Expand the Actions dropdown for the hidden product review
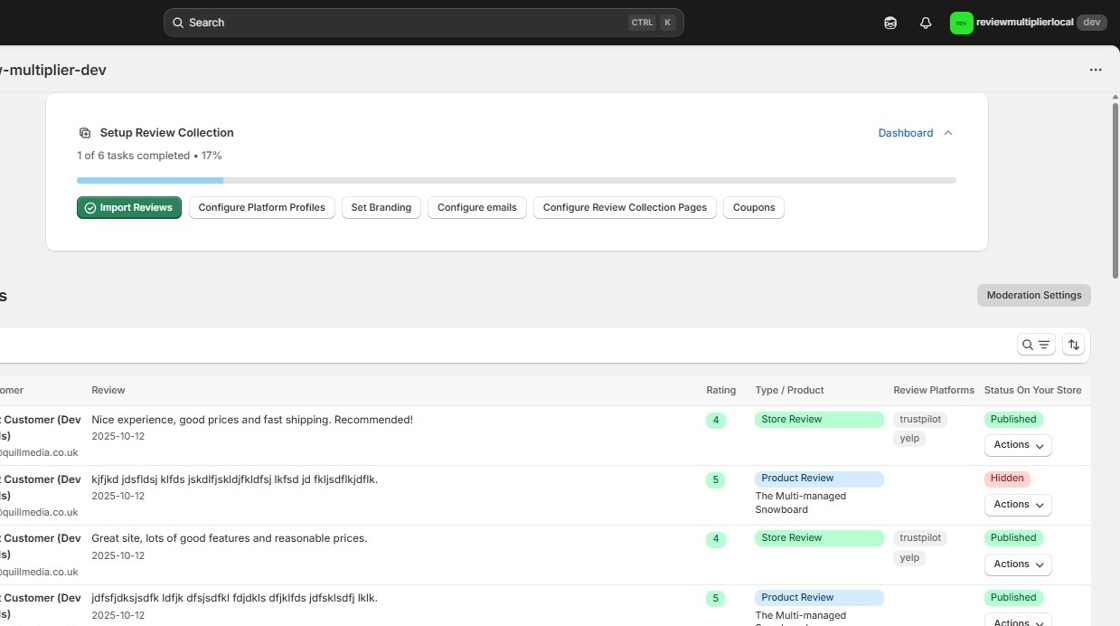Viewport: 1120px width, 626px height. pos(1017,504)
